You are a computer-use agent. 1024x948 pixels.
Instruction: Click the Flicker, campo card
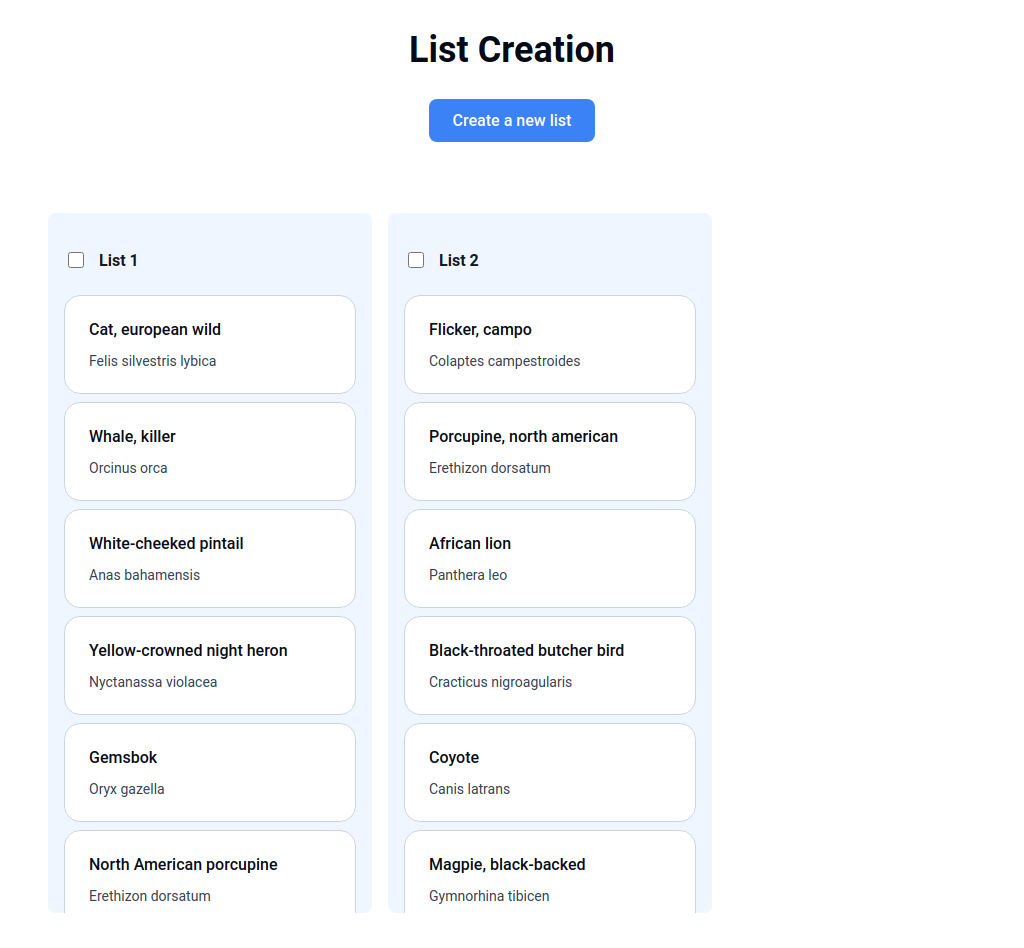(549, 344)
